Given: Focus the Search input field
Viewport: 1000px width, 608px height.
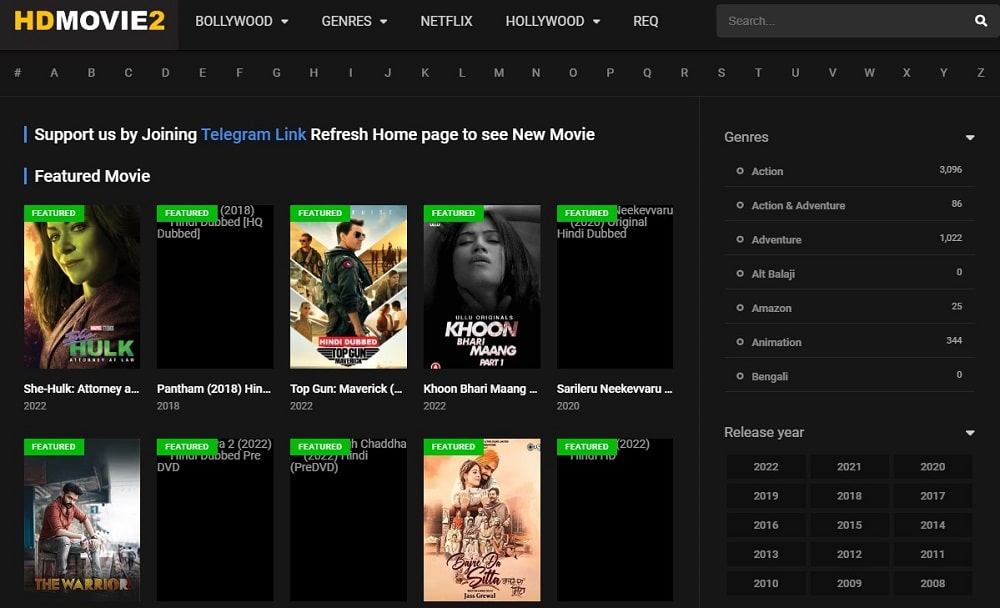Looking at the screenshot, I should [845, 21].
